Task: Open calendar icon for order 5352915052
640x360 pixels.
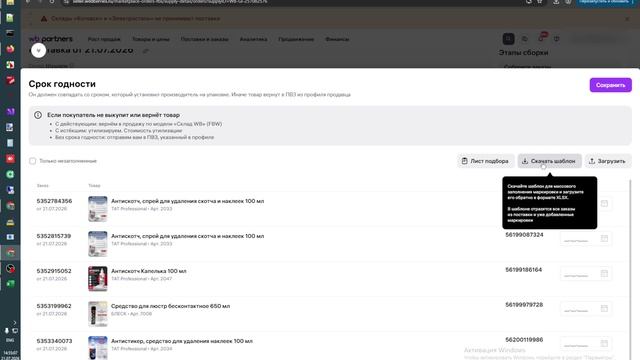Action: tap(604, 273)
